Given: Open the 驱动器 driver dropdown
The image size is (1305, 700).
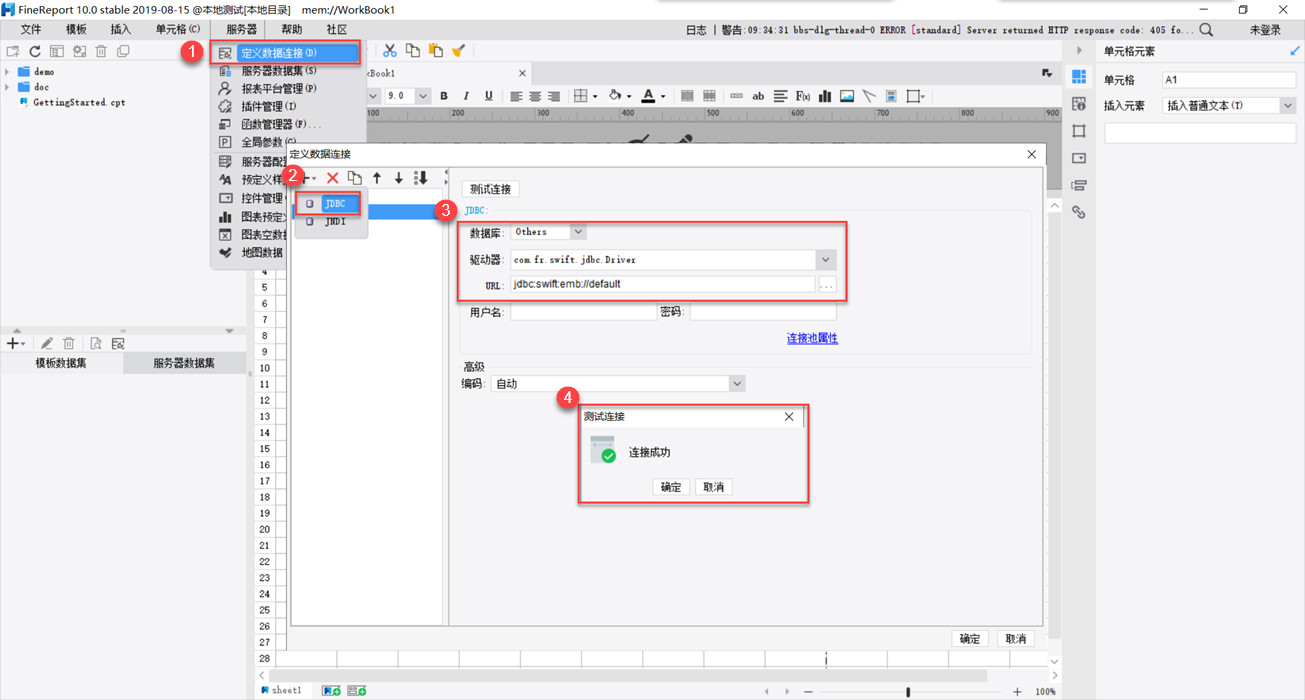Looking at the screenshot, I should click(825, 260).
